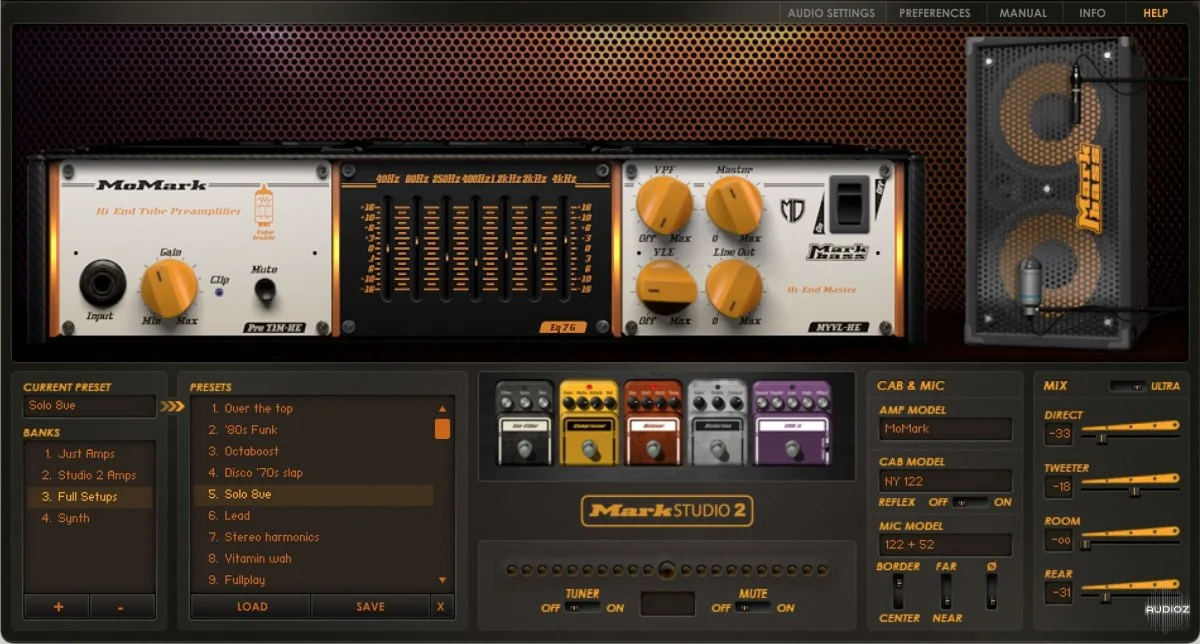
Task: Click the tuner note display box
Action: click(x=667, y=603)
